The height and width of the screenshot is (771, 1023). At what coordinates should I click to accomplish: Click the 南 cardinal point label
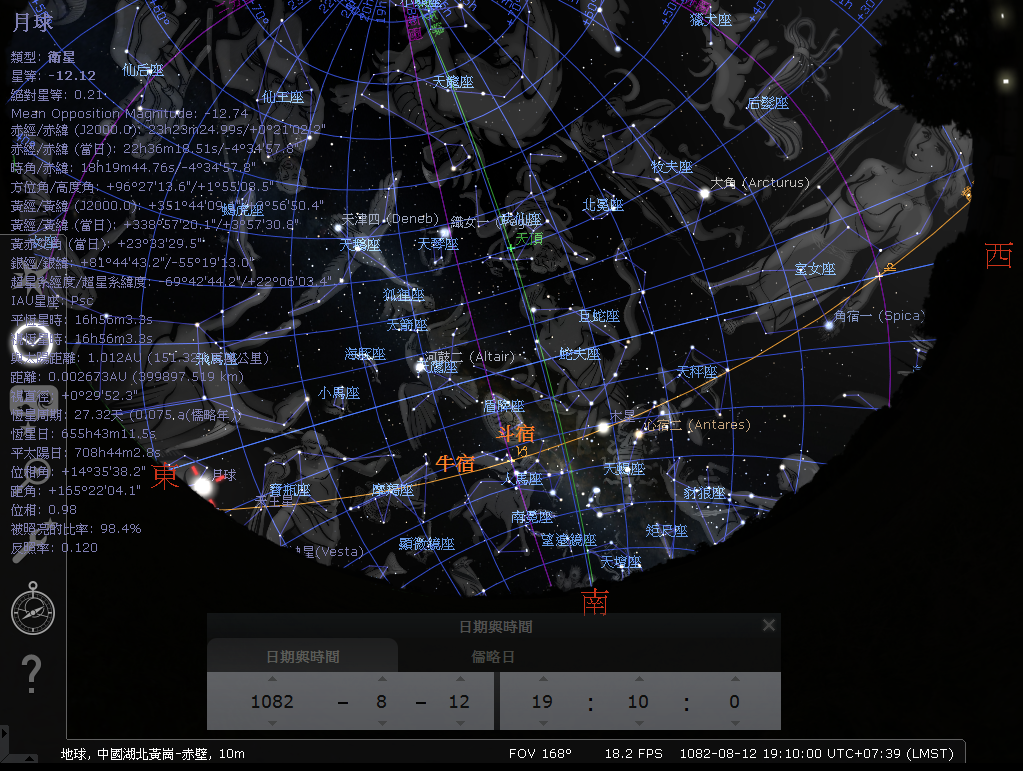[595, 601]
